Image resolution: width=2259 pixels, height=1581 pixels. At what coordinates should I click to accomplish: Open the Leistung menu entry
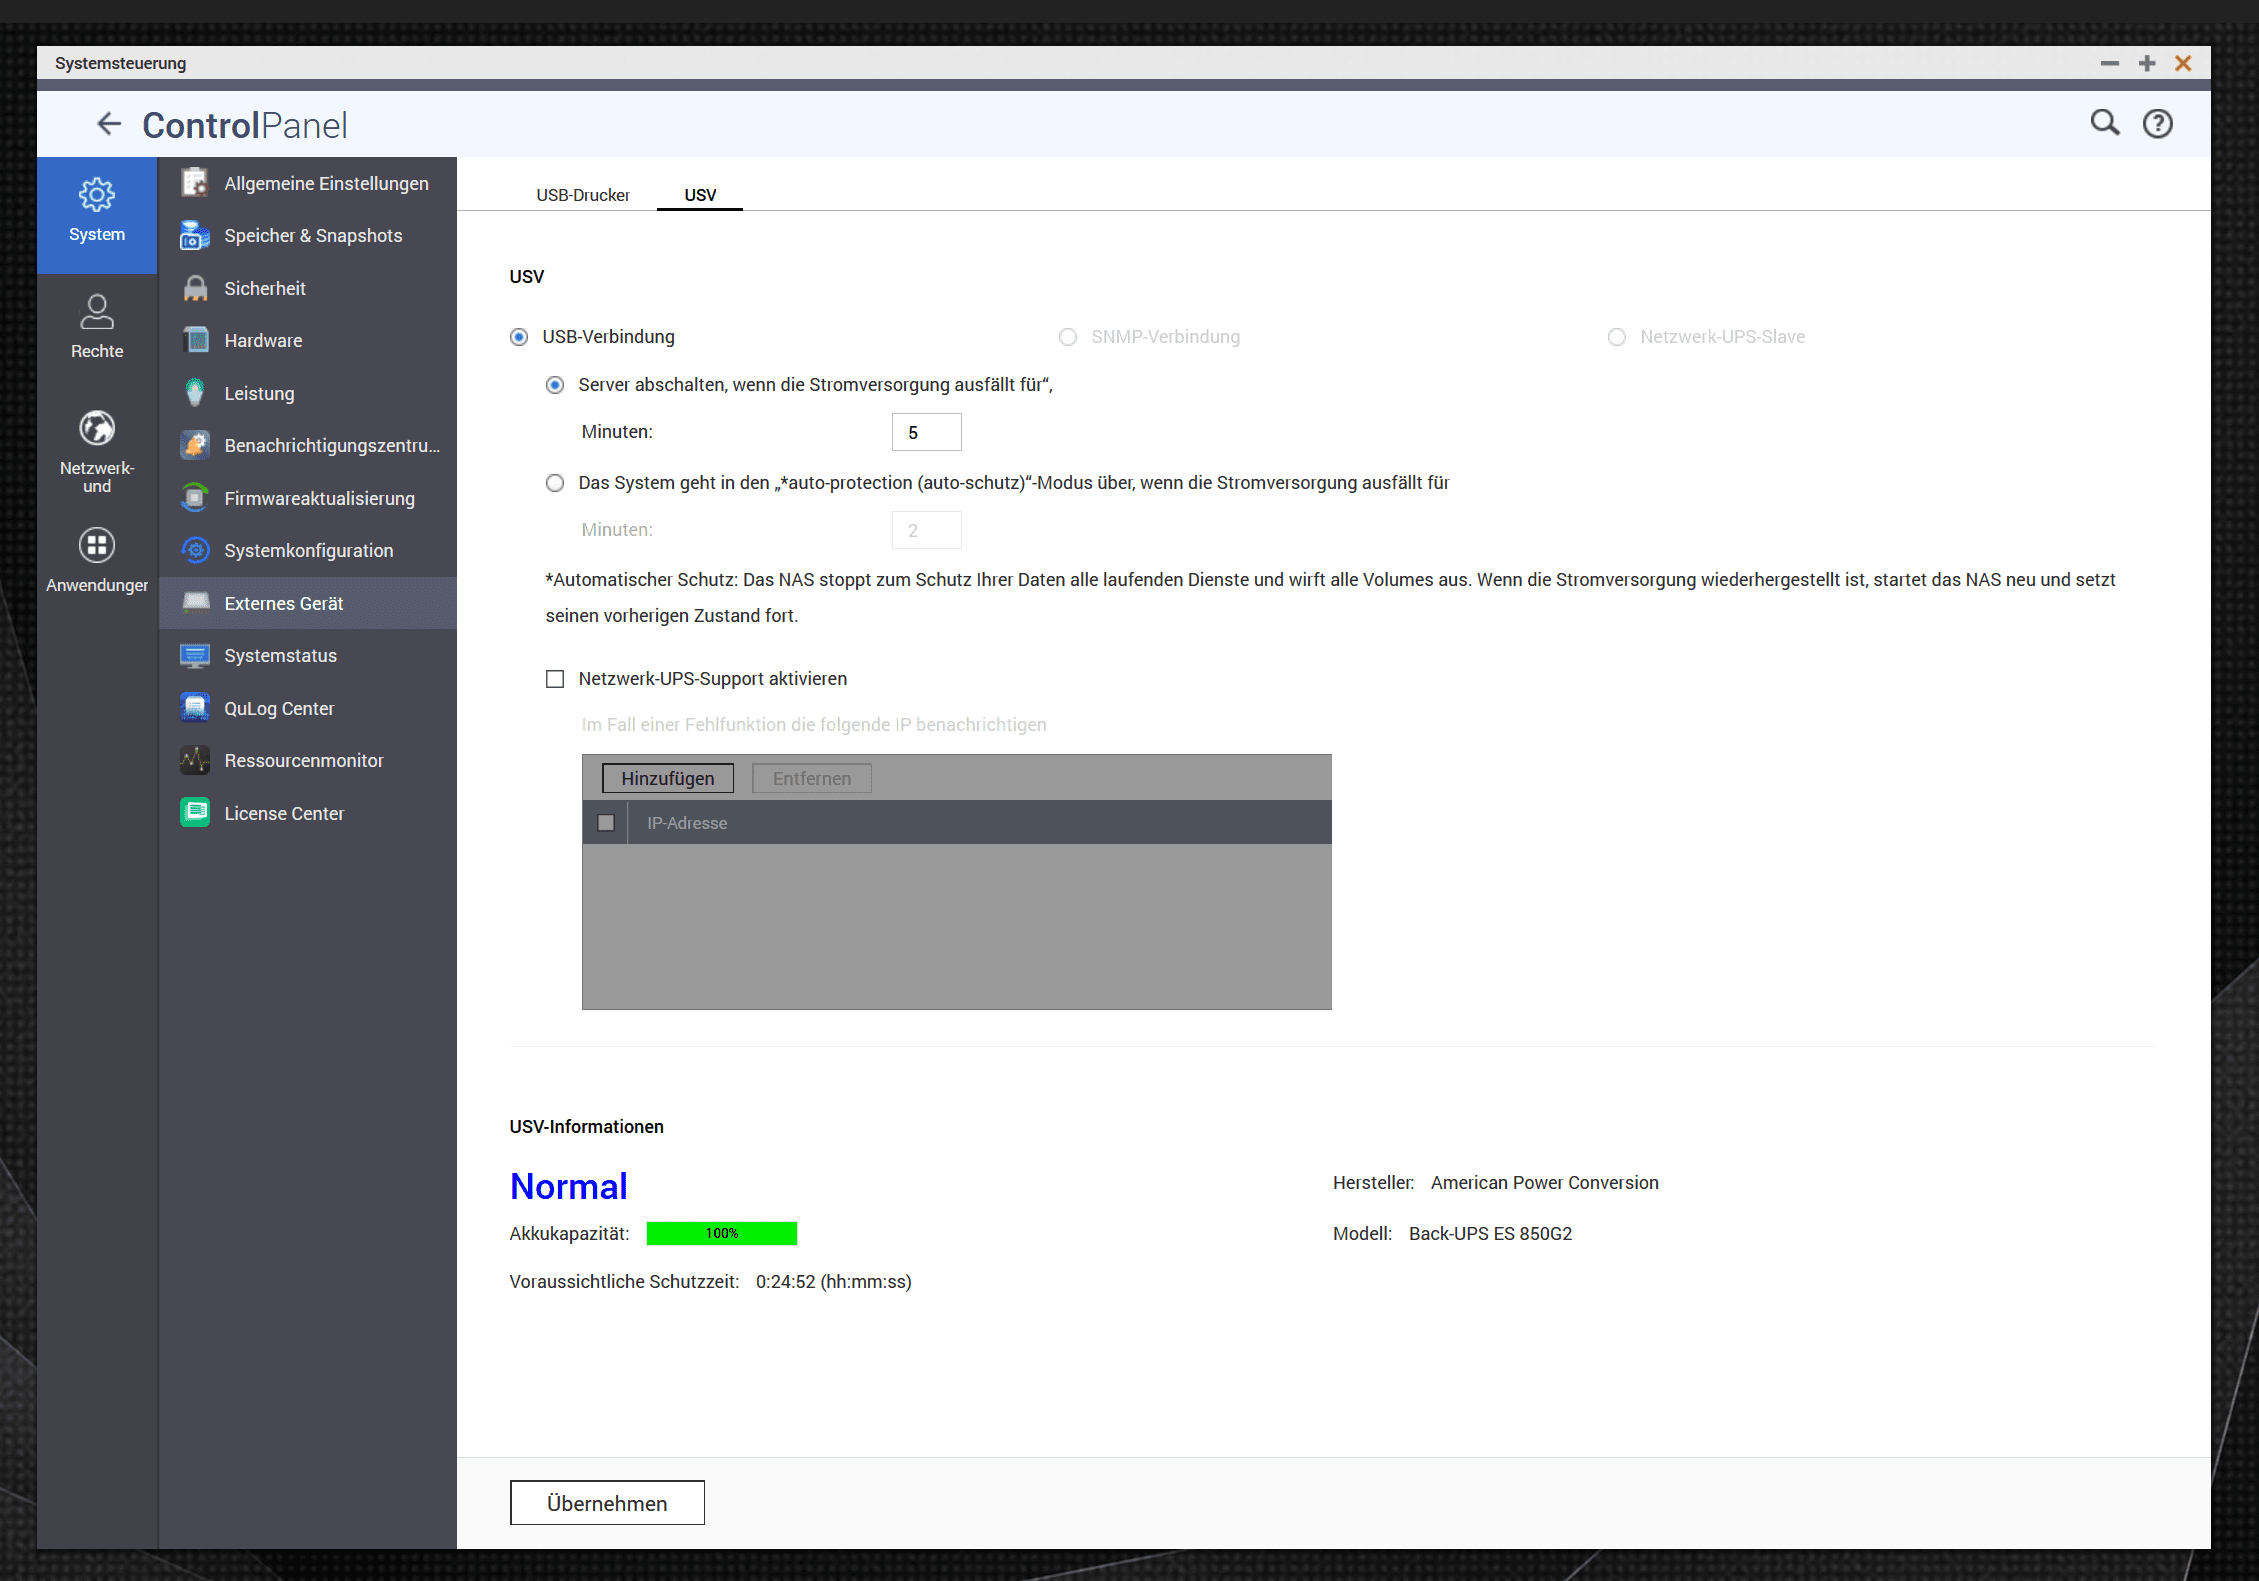(x=308, y=393)
